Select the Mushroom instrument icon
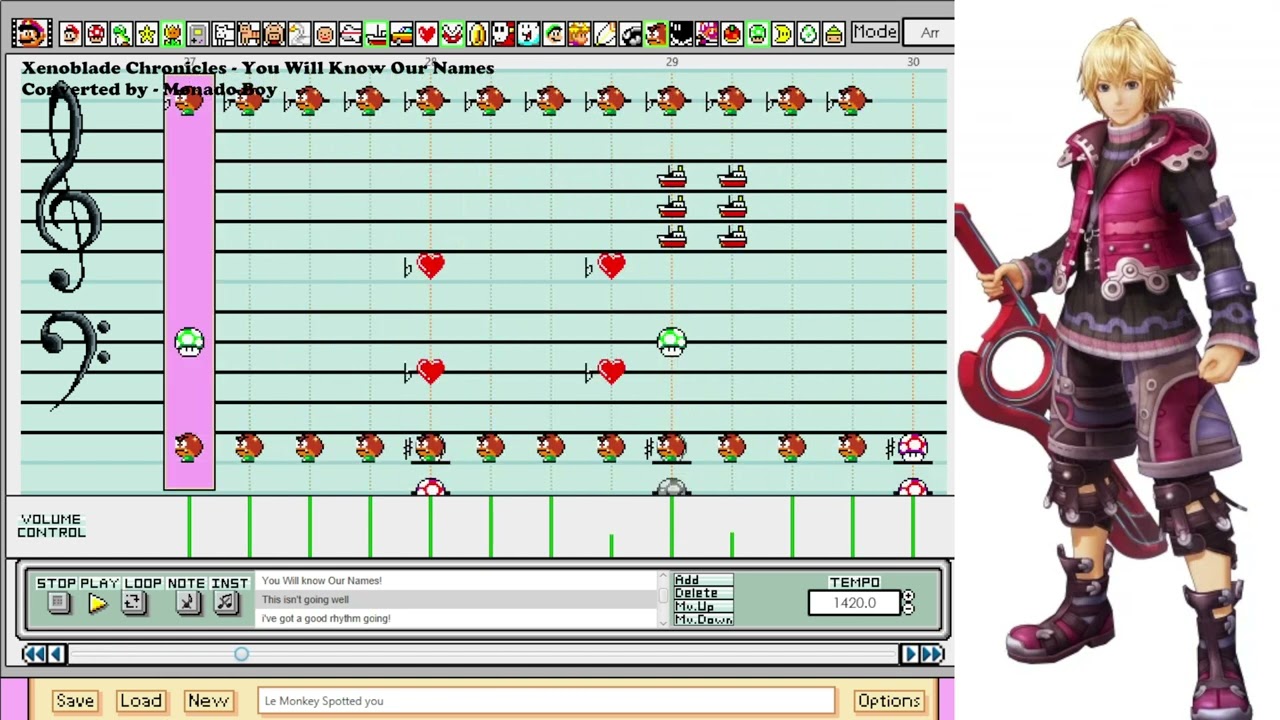 pos(96,34)
